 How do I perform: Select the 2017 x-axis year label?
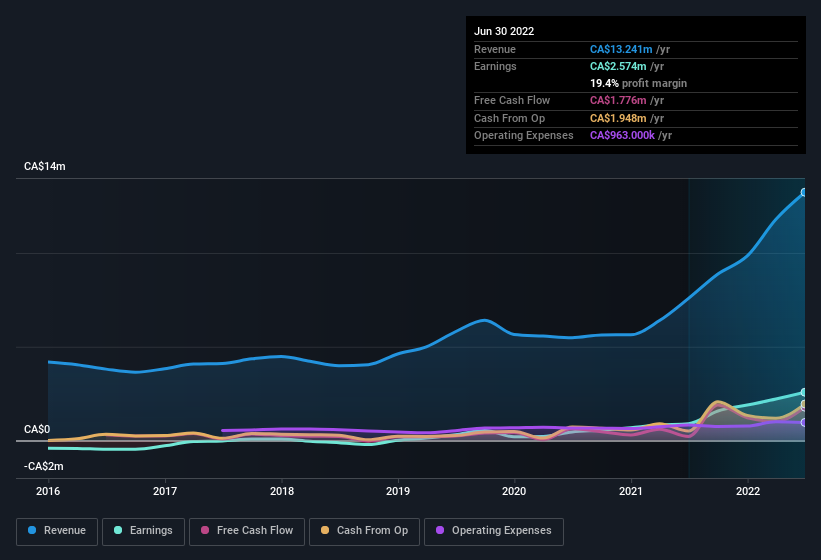(165, 491)
